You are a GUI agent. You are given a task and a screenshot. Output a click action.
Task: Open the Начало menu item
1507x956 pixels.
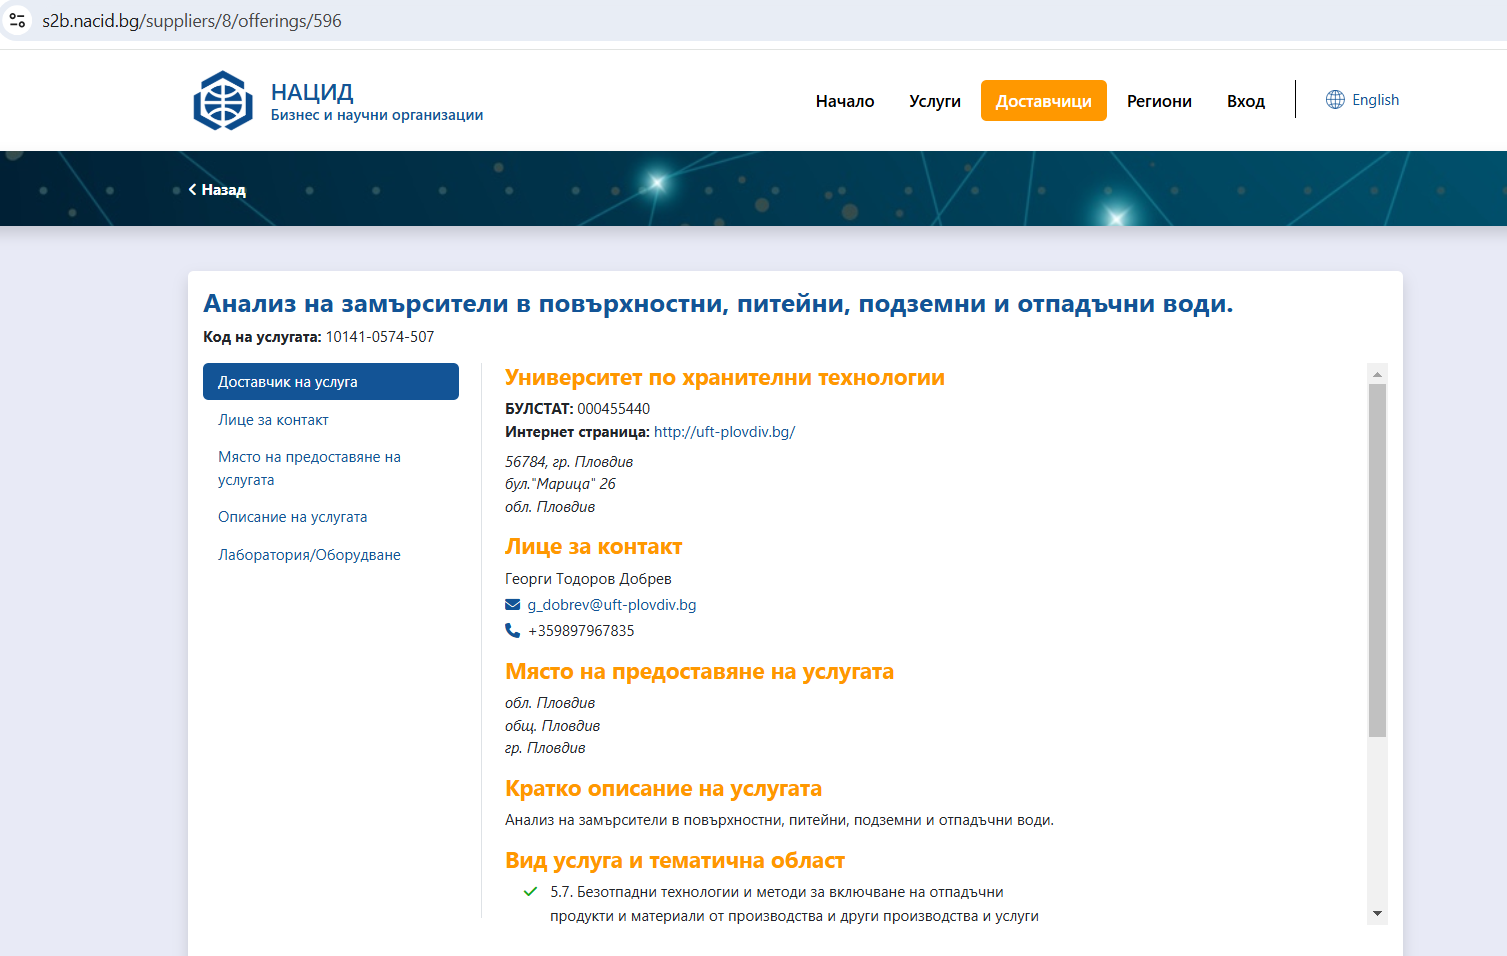coord(845,101)
